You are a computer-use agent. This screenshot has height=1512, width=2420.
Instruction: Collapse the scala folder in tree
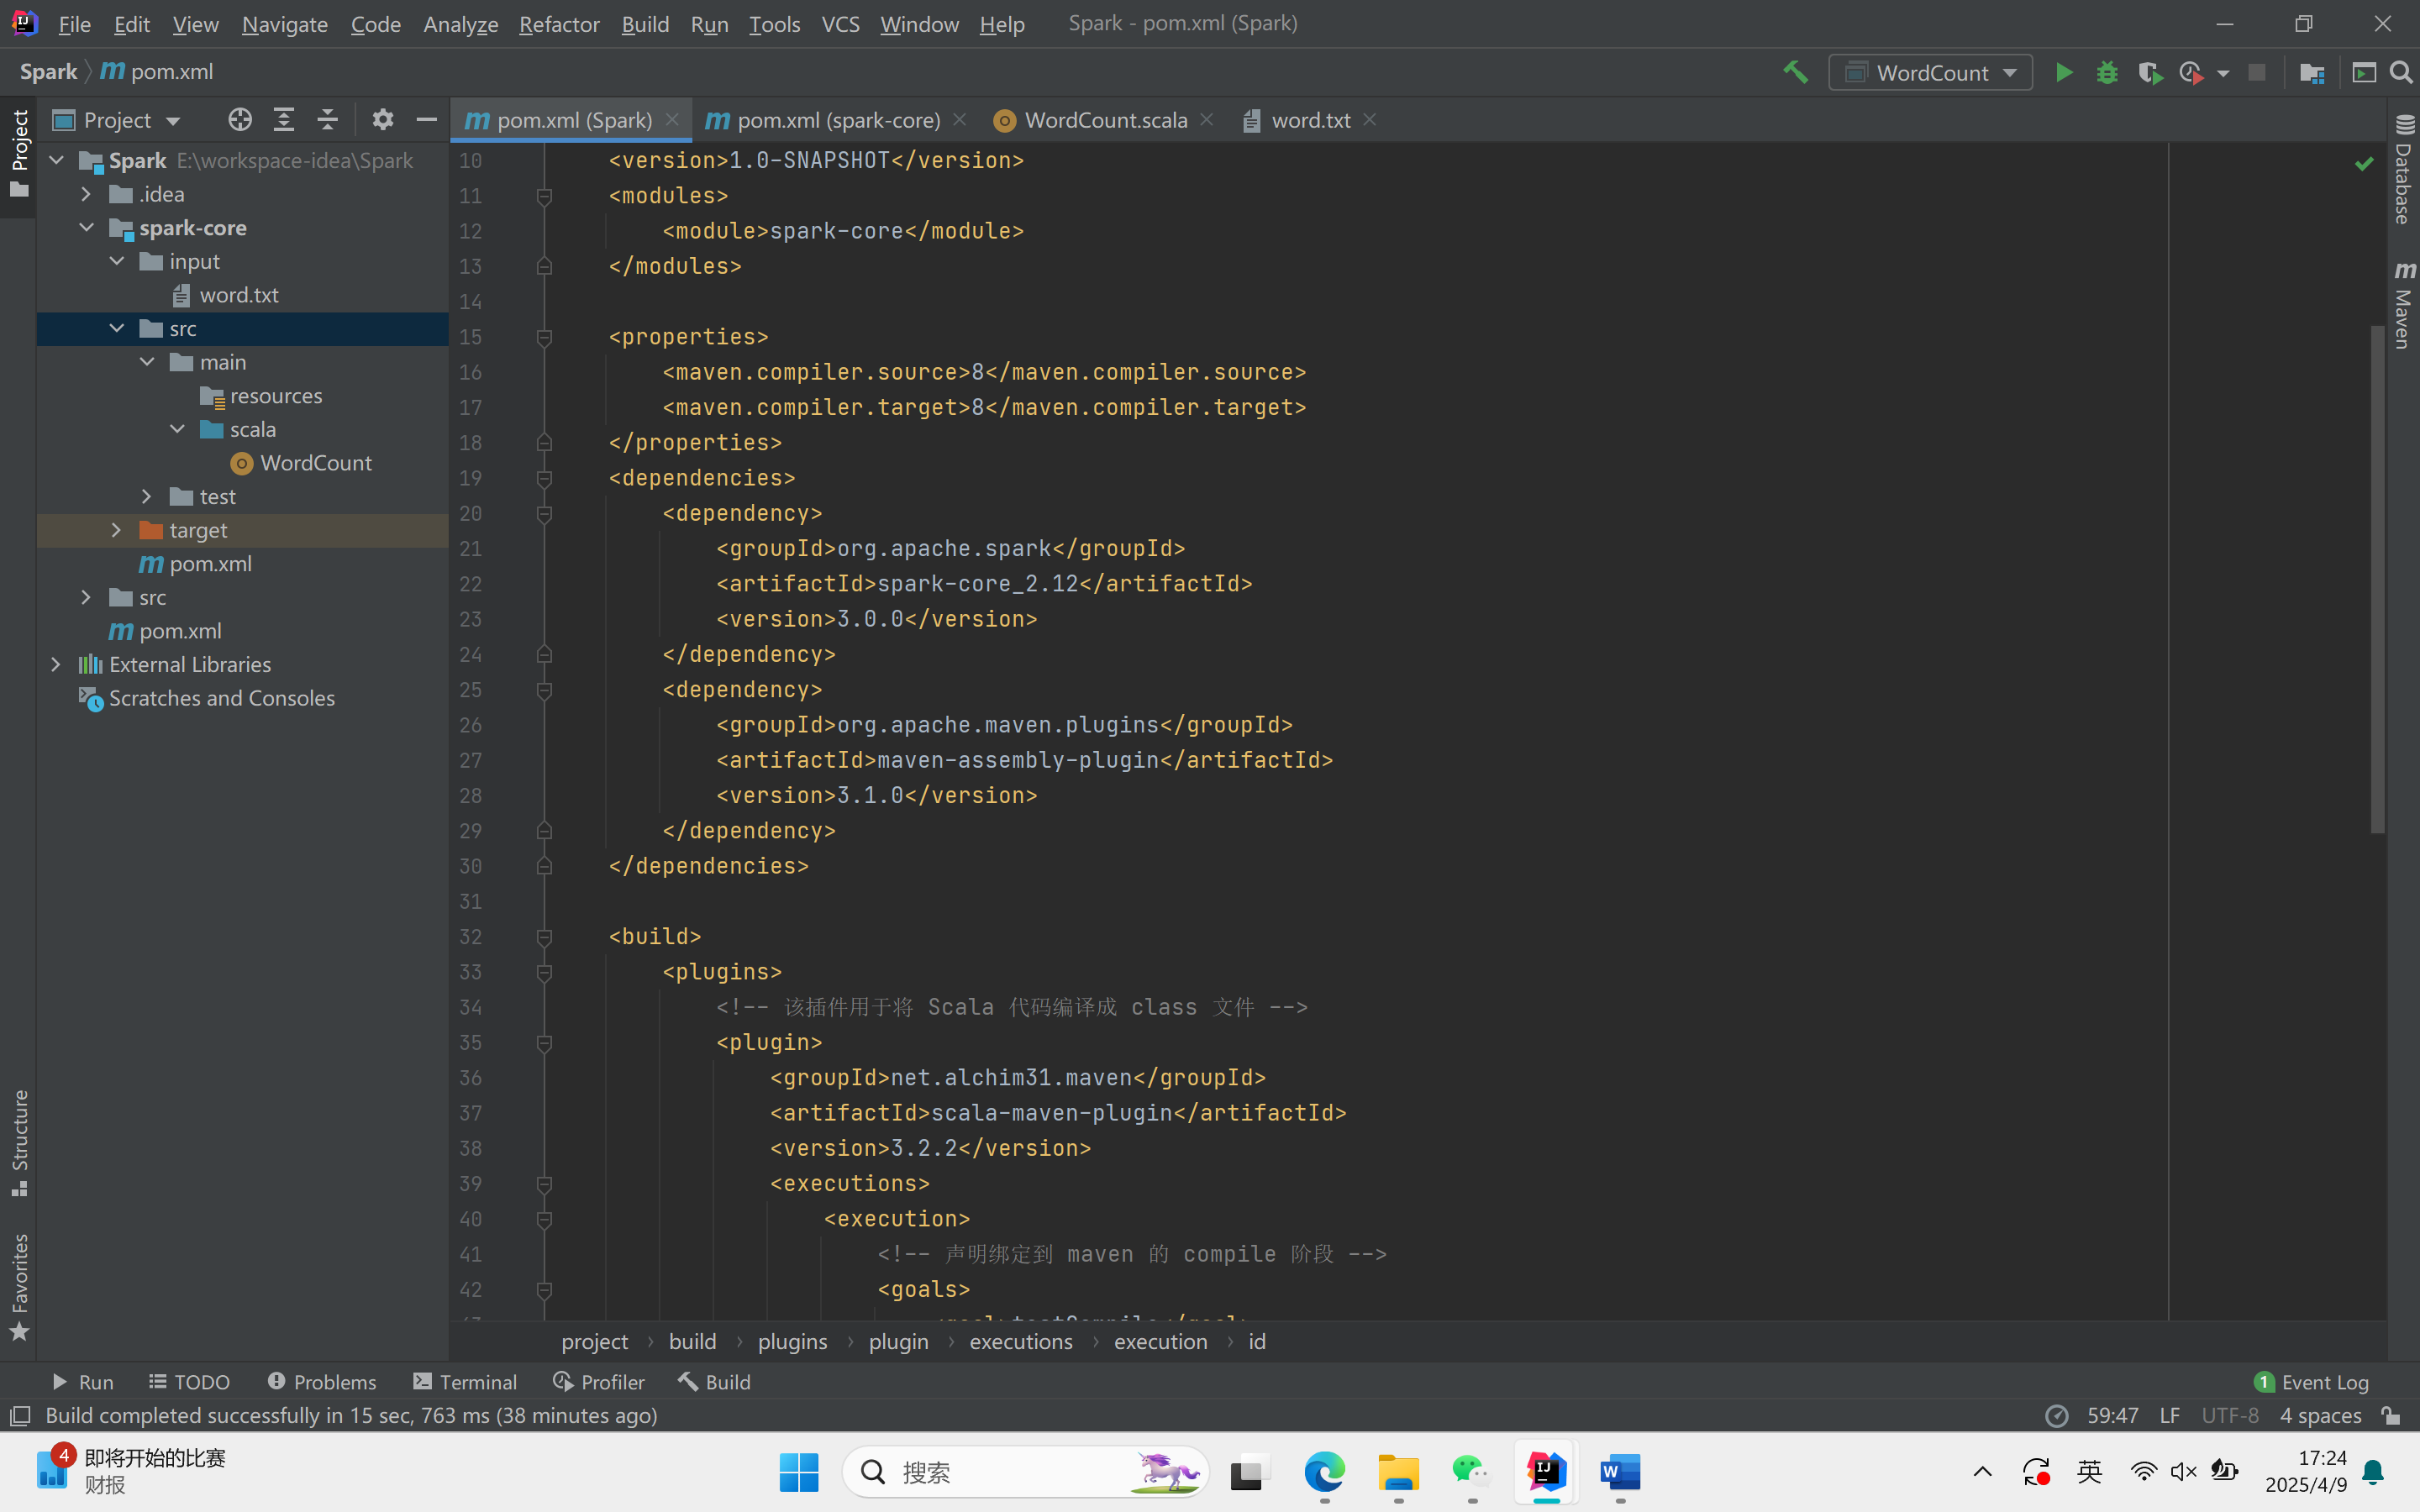(178, 429)
